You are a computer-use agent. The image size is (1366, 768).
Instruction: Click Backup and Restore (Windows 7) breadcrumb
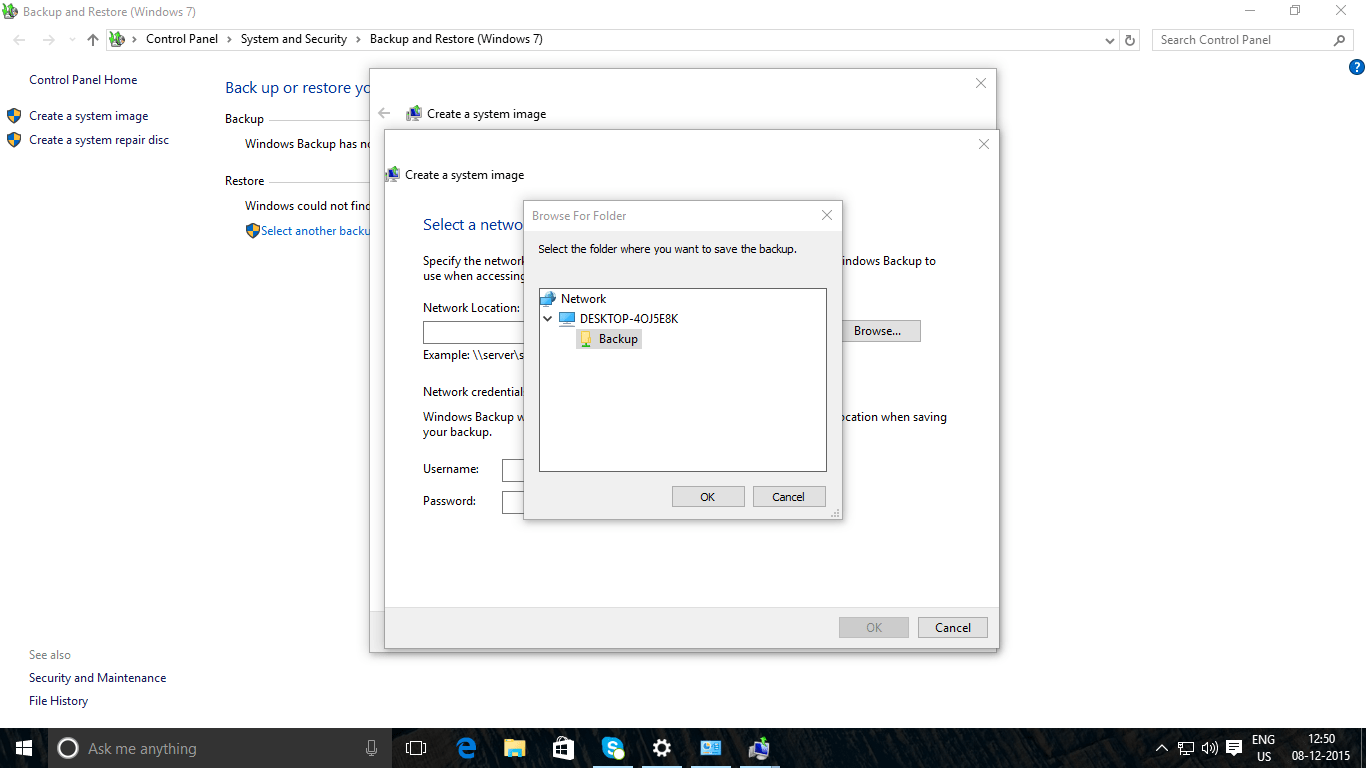pos(456,40)
